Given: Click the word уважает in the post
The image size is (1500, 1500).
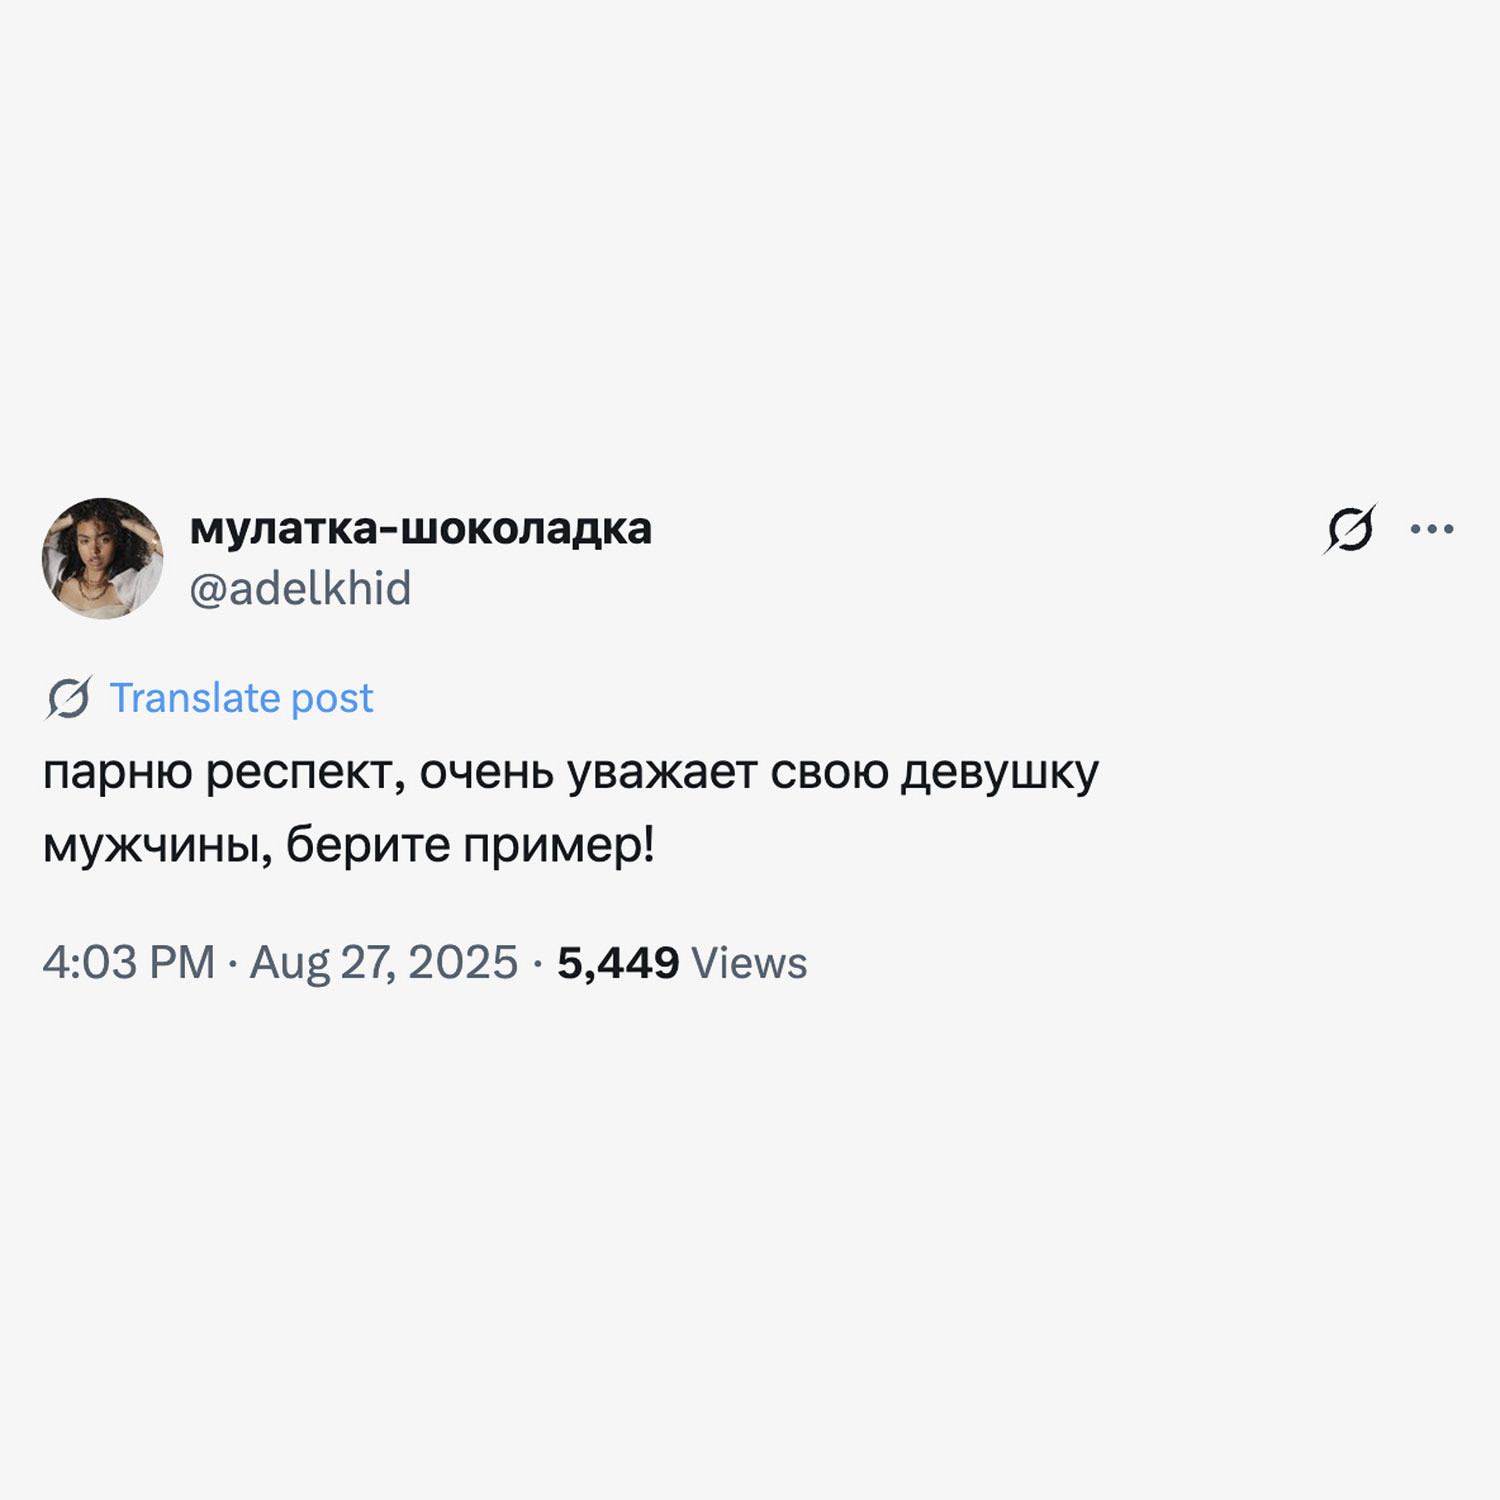Looking at the screenshot, I should (662, 773).
